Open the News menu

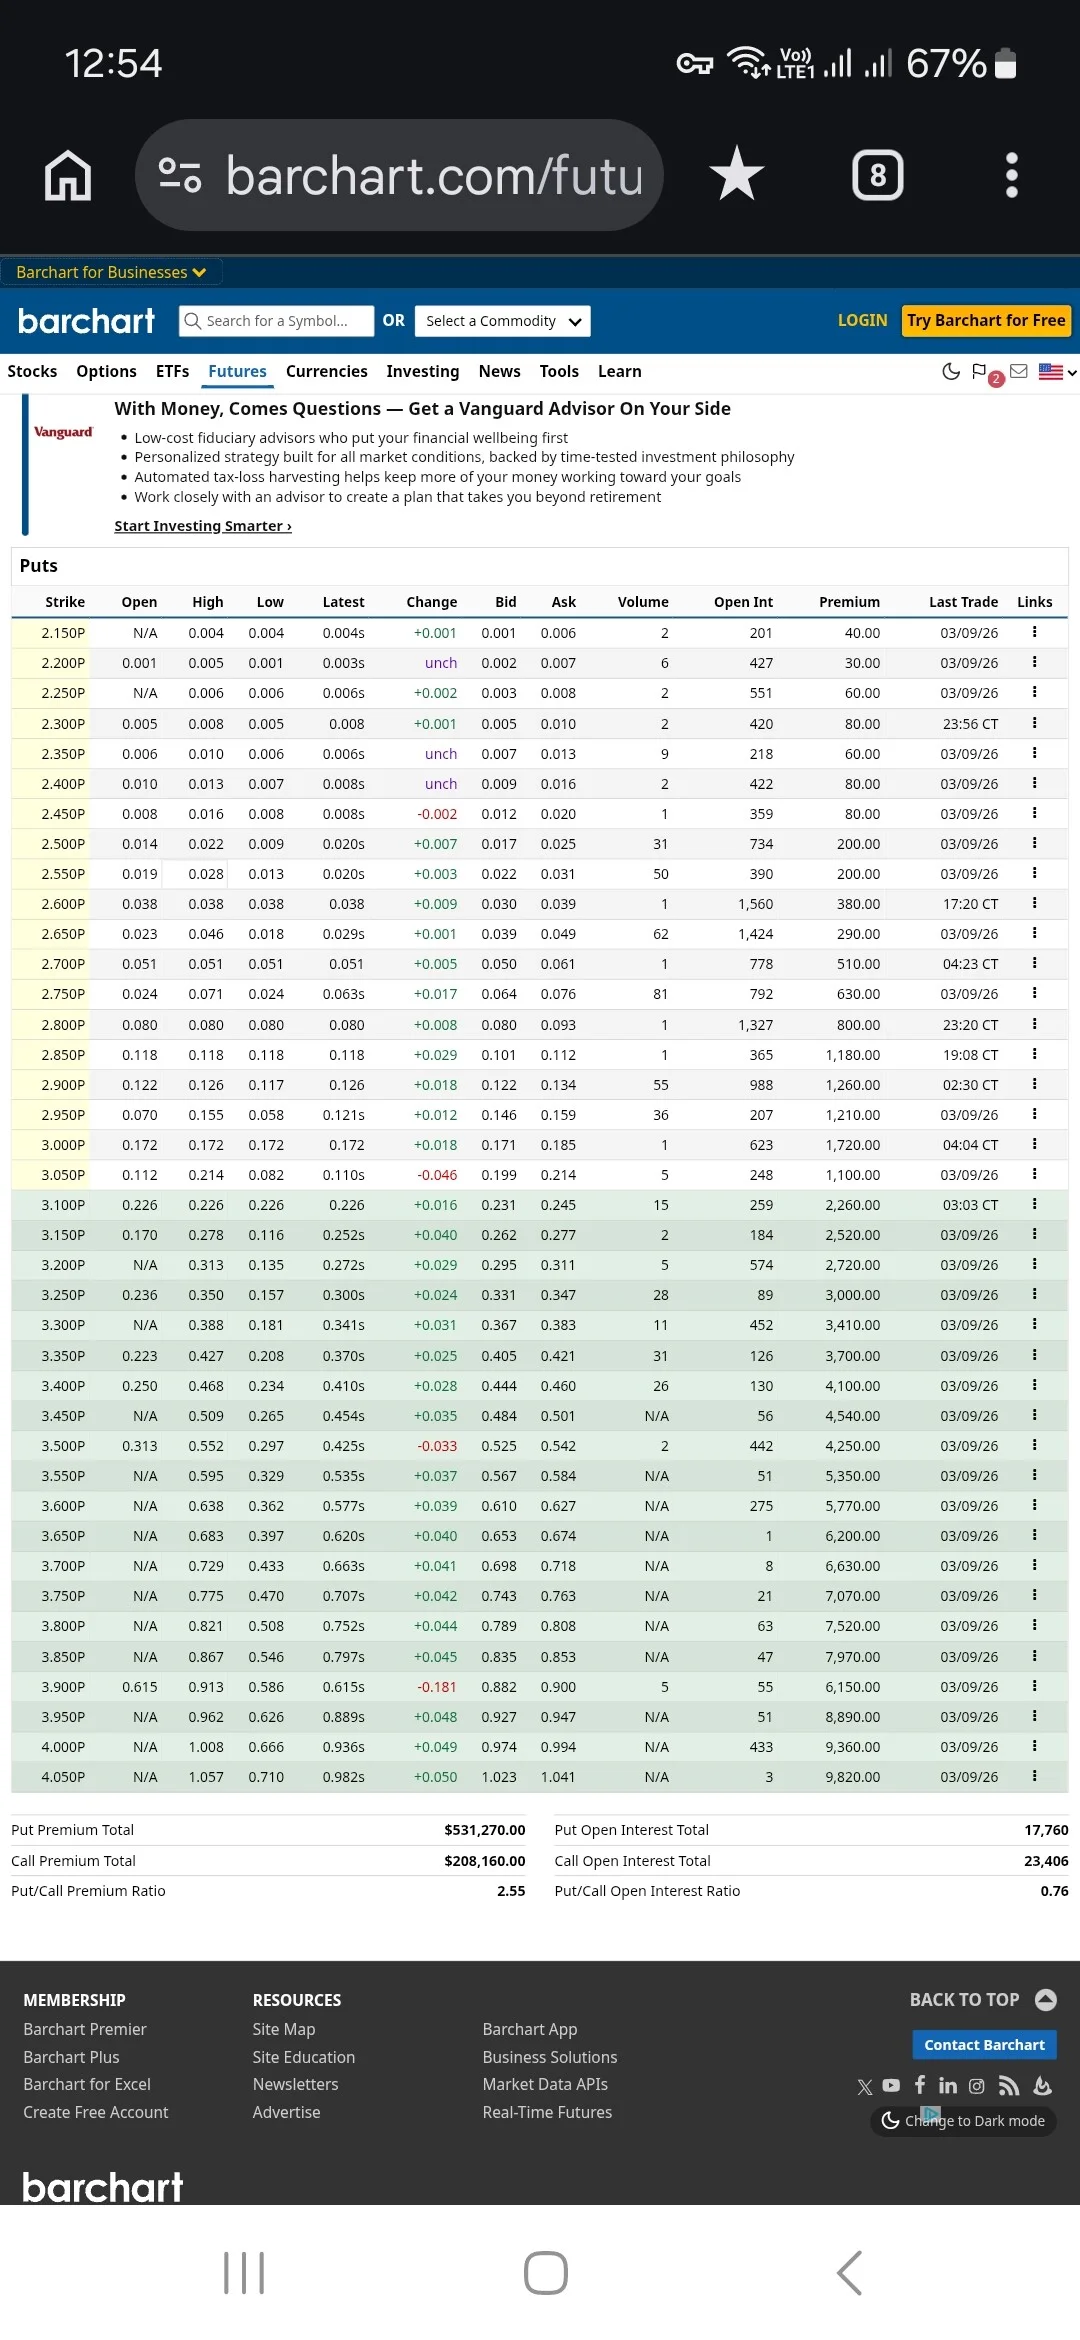click(499, 371)
